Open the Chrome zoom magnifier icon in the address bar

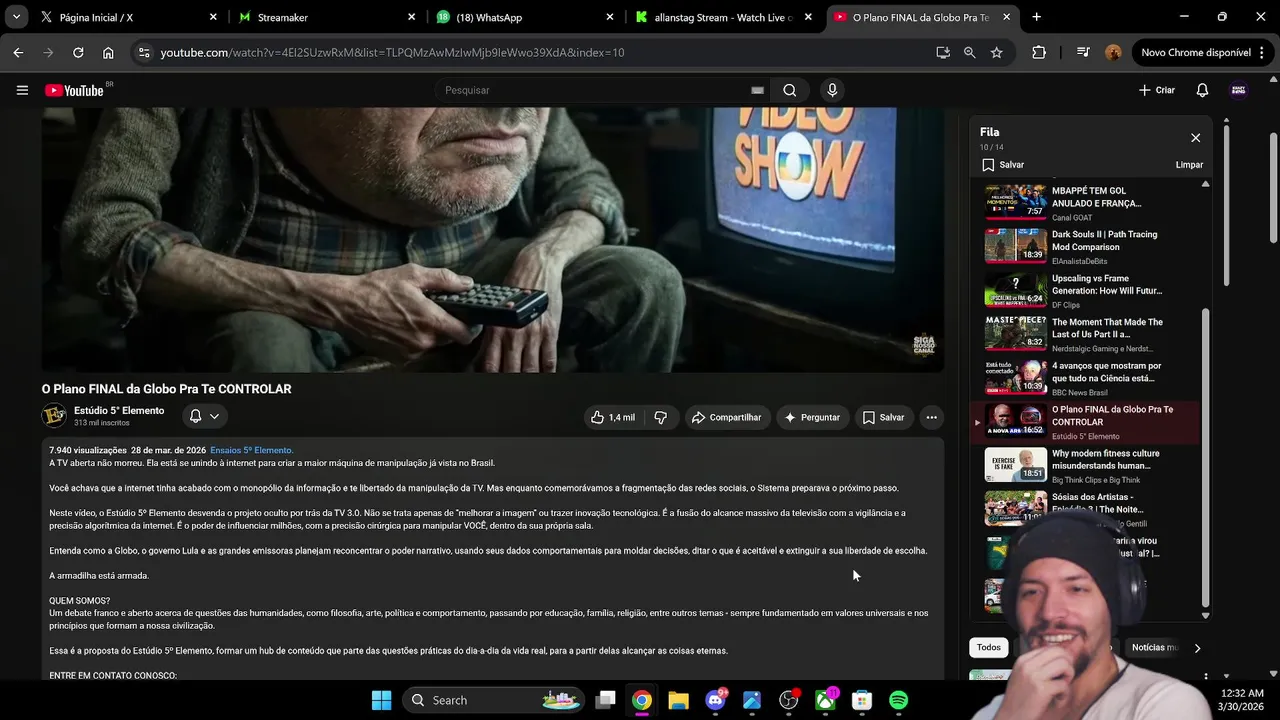click(x=969, y=52)
